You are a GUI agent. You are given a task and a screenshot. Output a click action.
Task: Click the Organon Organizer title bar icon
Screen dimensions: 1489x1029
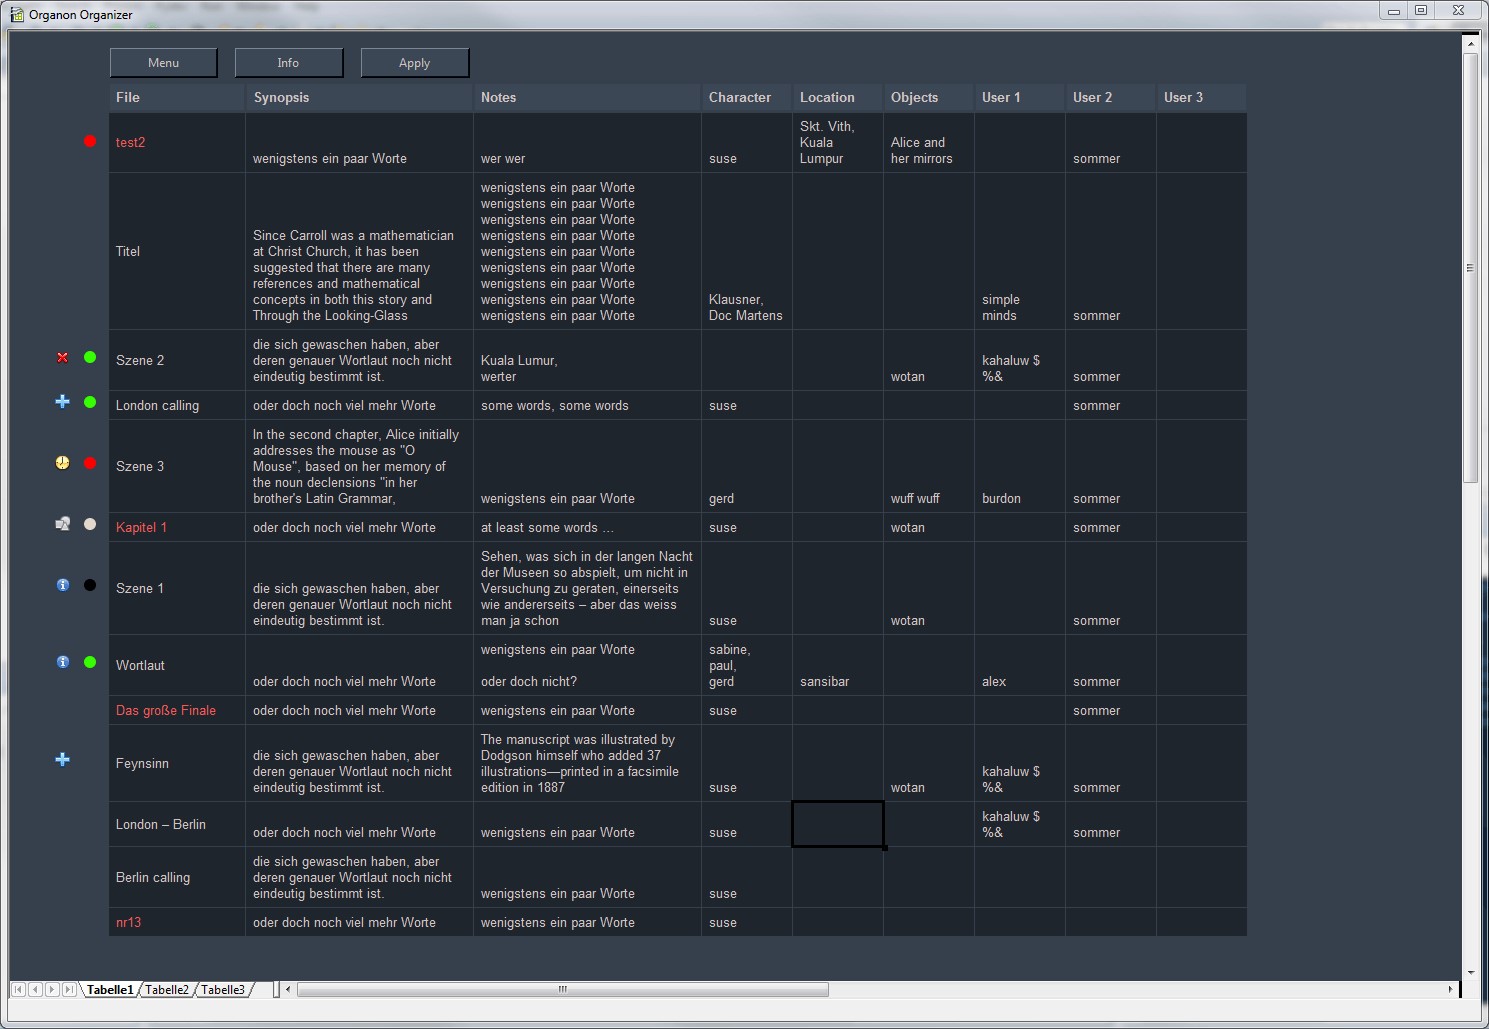coord(17,14)
